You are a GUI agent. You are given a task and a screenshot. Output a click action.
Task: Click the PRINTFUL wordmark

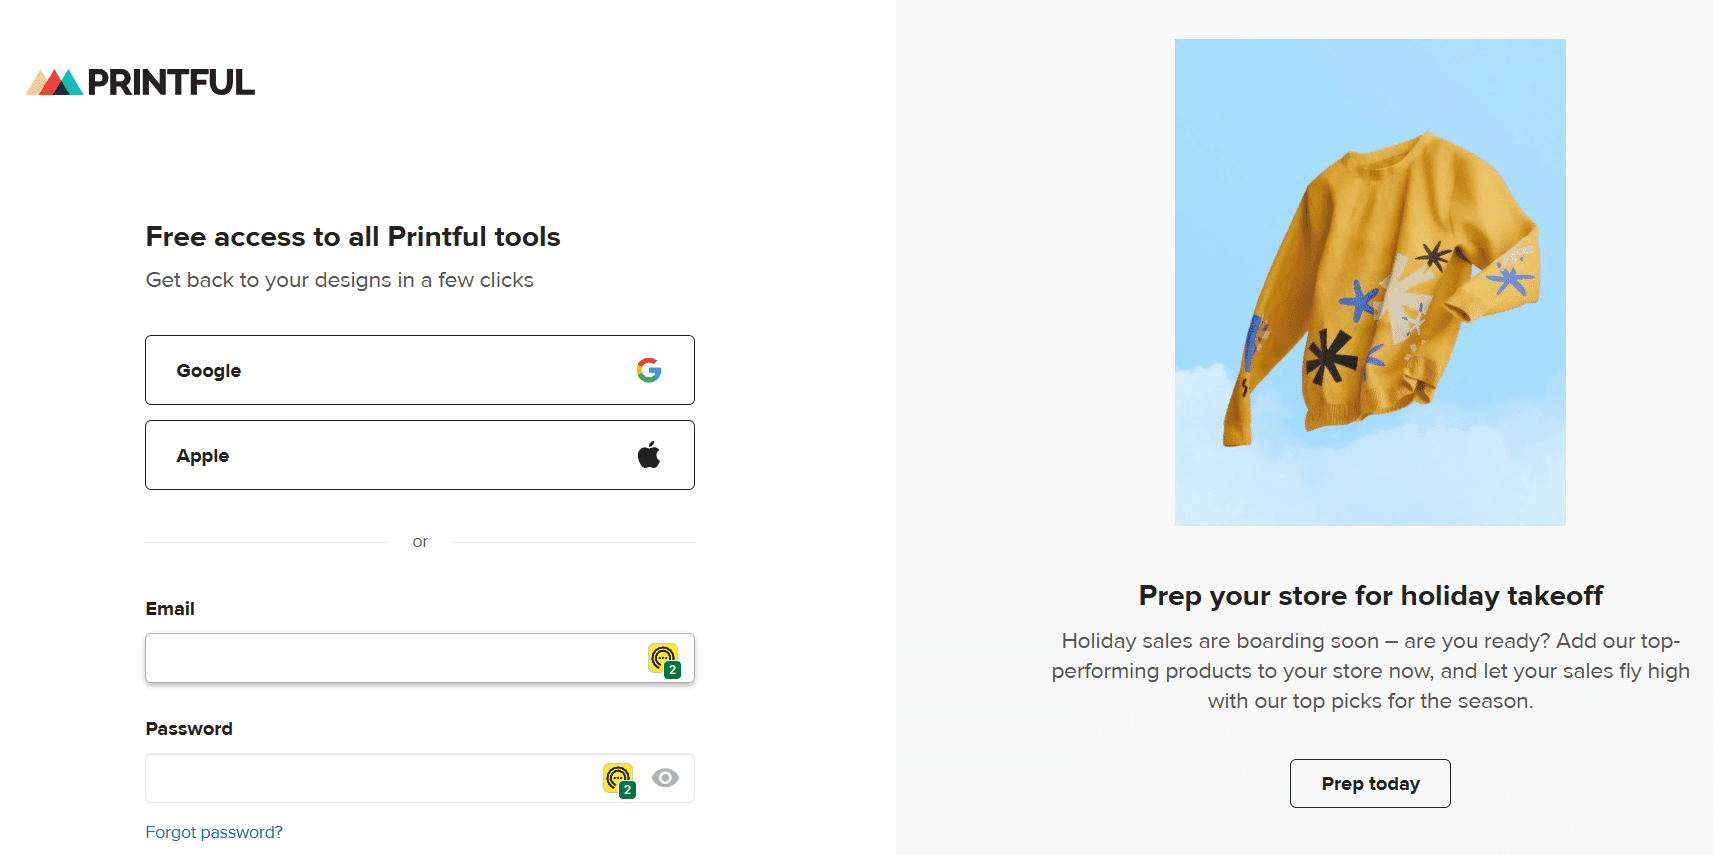coord(170,82)
